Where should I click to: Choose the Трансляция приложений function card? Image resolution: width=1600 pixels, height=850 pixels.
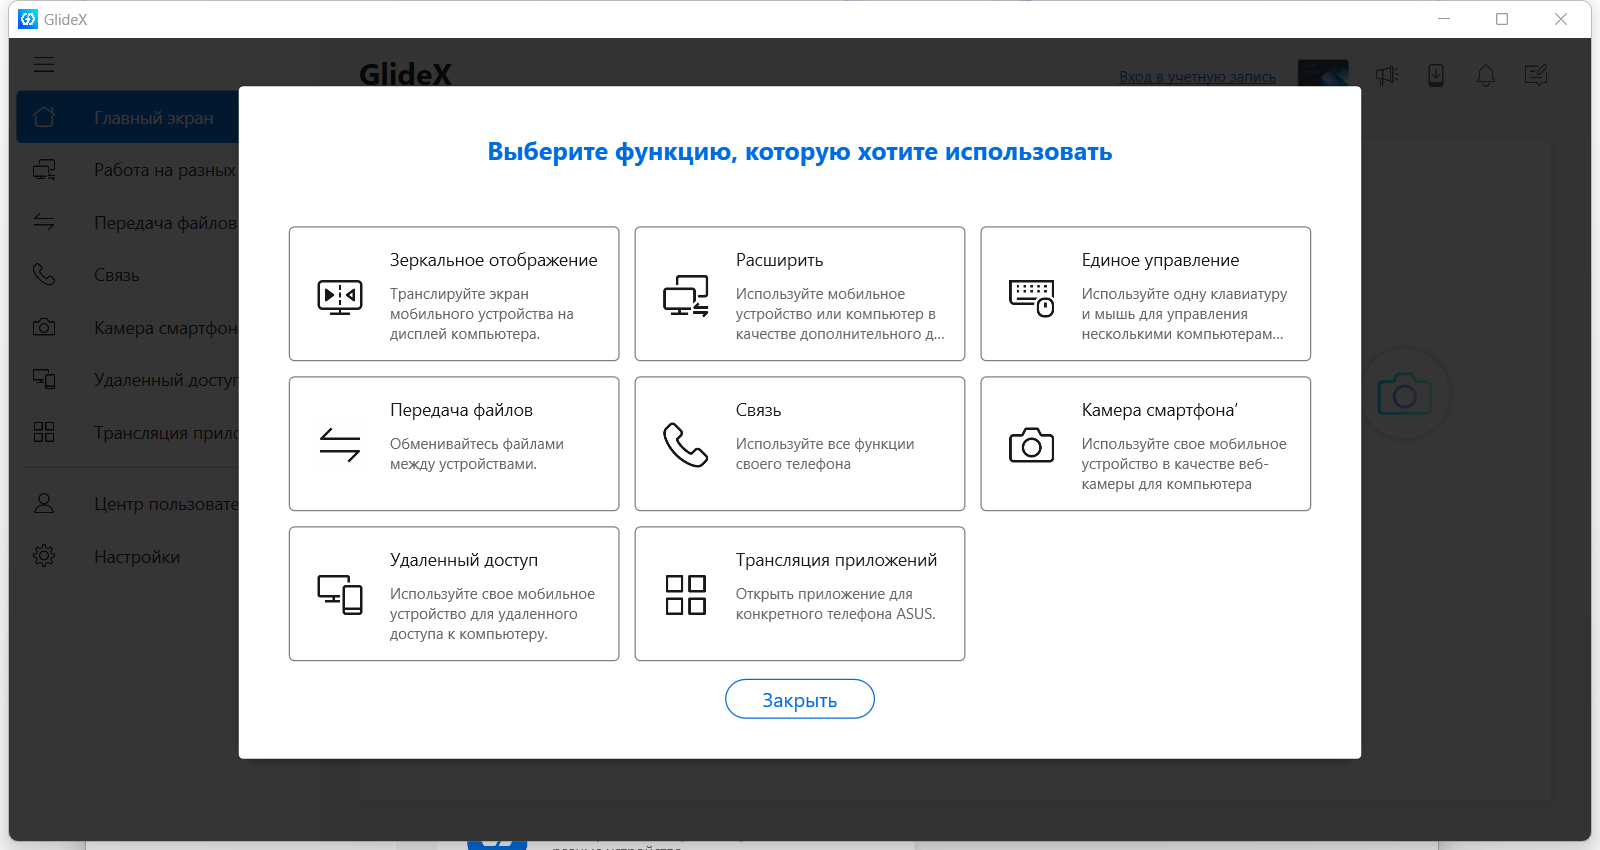coord(800,594)
